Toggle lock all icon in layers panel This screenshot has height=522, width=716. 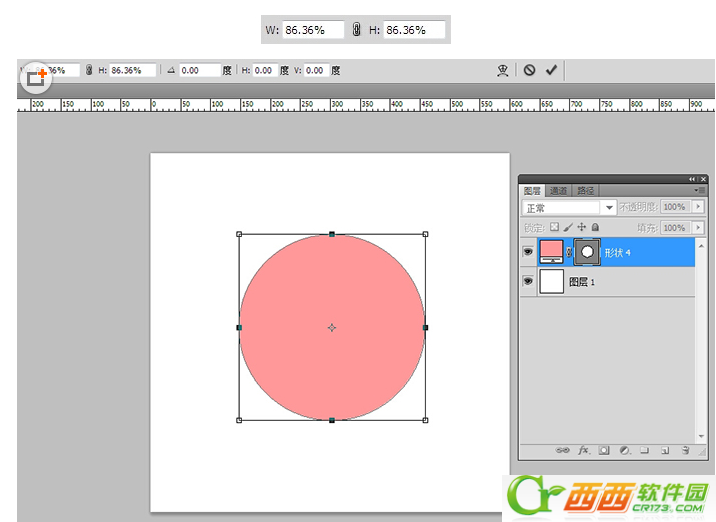[x=595, y=228]
